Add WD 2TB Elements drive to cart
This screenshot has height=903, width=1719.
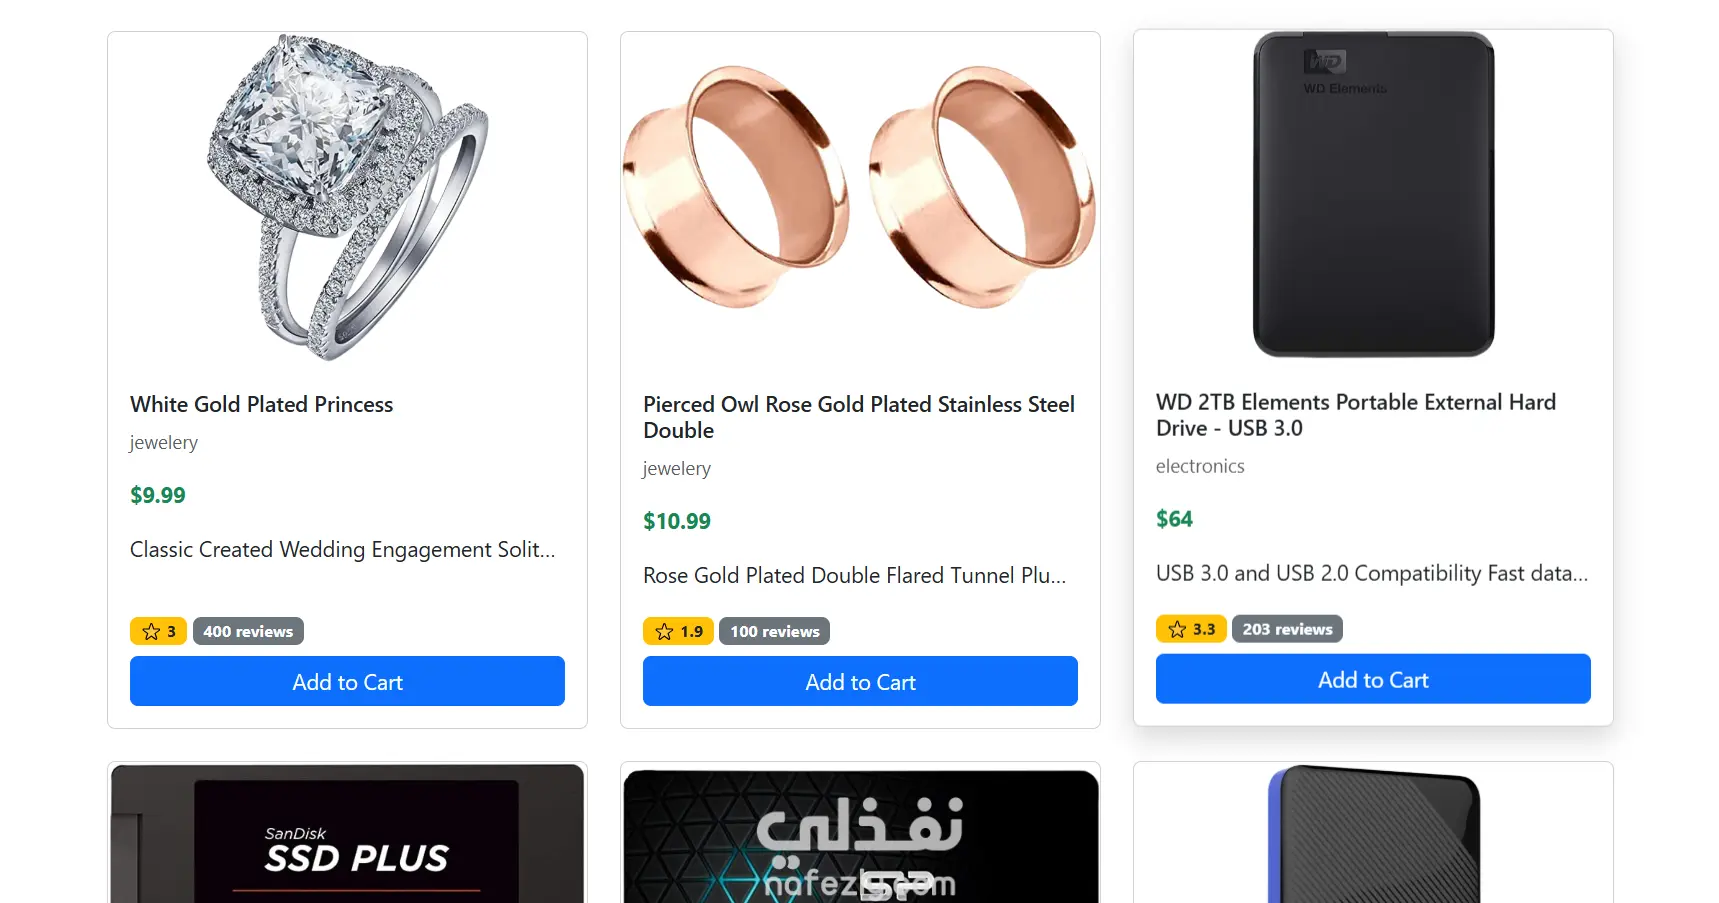pyautogui.click(x=1373, y=679)
